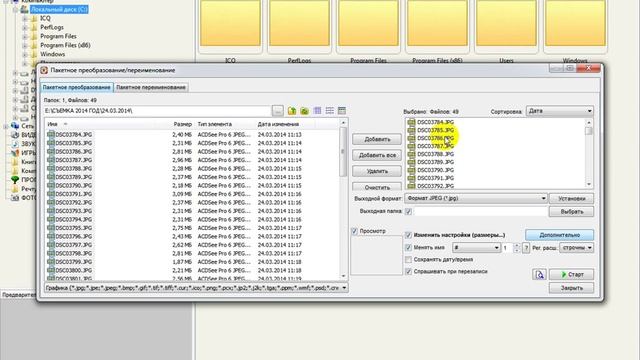This screenshot has width=640, height=360.
Task: Open the Рег. расш. строчны dropdown
Action: coord(576,248)
